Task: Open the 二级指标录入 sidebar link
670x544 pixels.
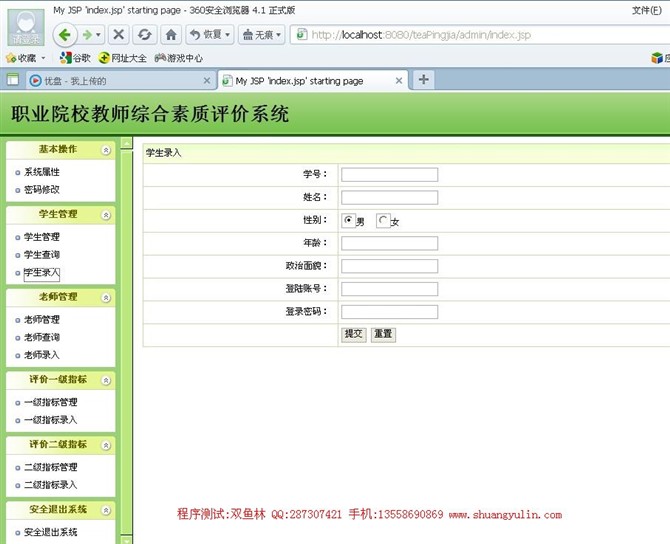Action: click(51, 485)
